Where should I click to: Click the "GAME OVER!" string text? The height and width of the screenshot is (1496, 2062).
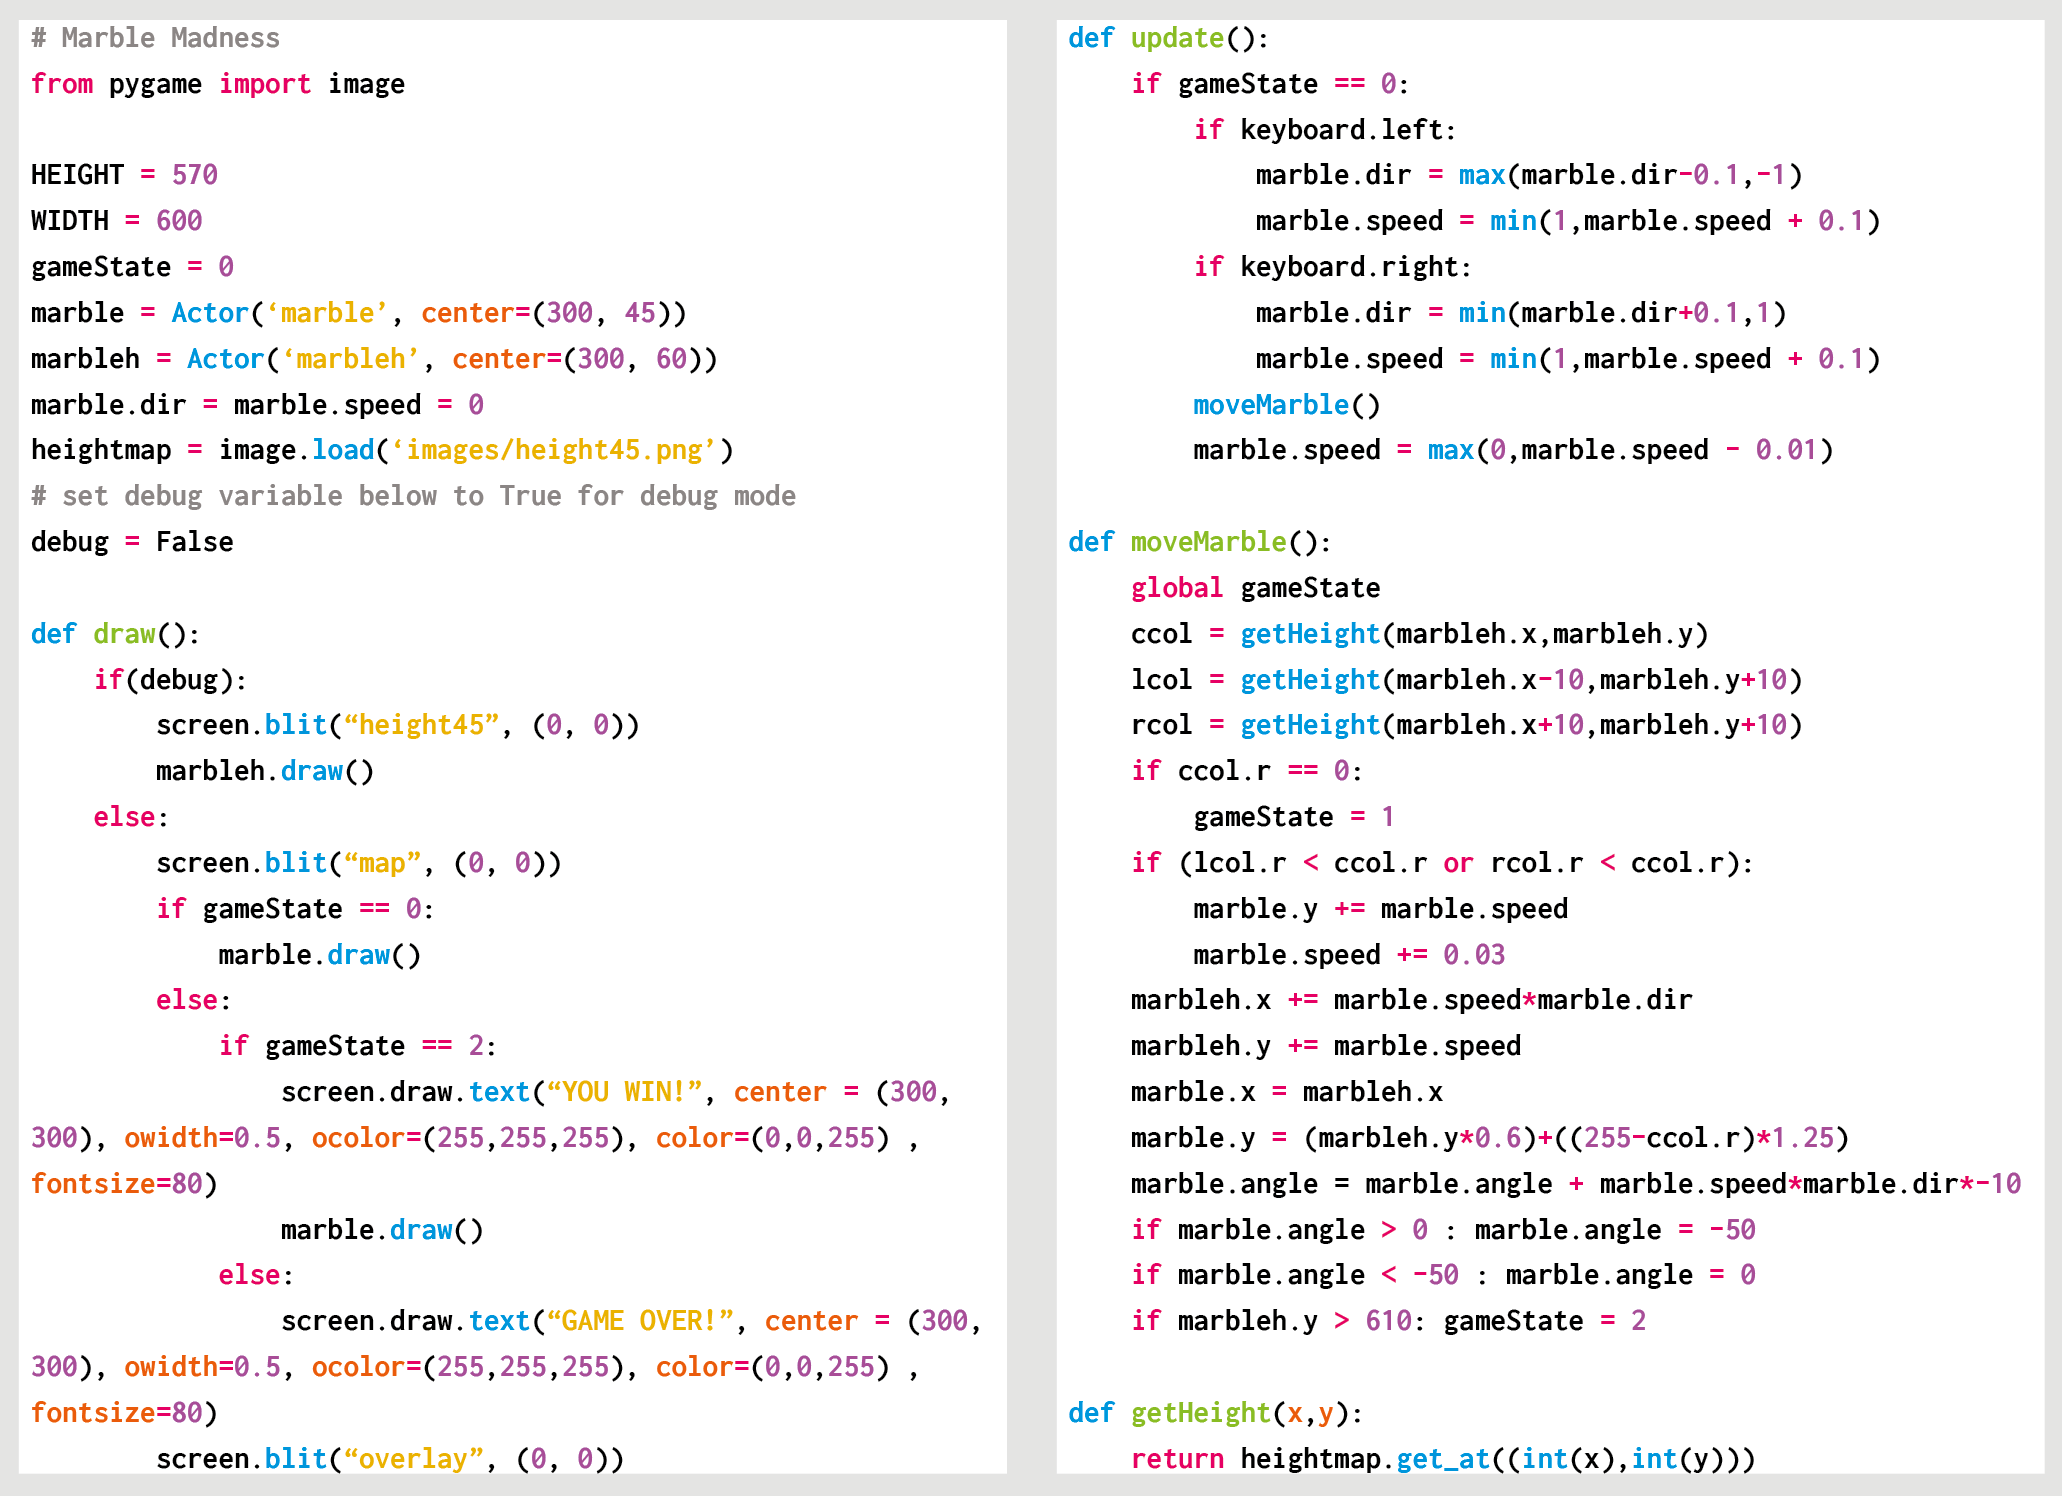pyautogui.click(x=639, y=1321)
